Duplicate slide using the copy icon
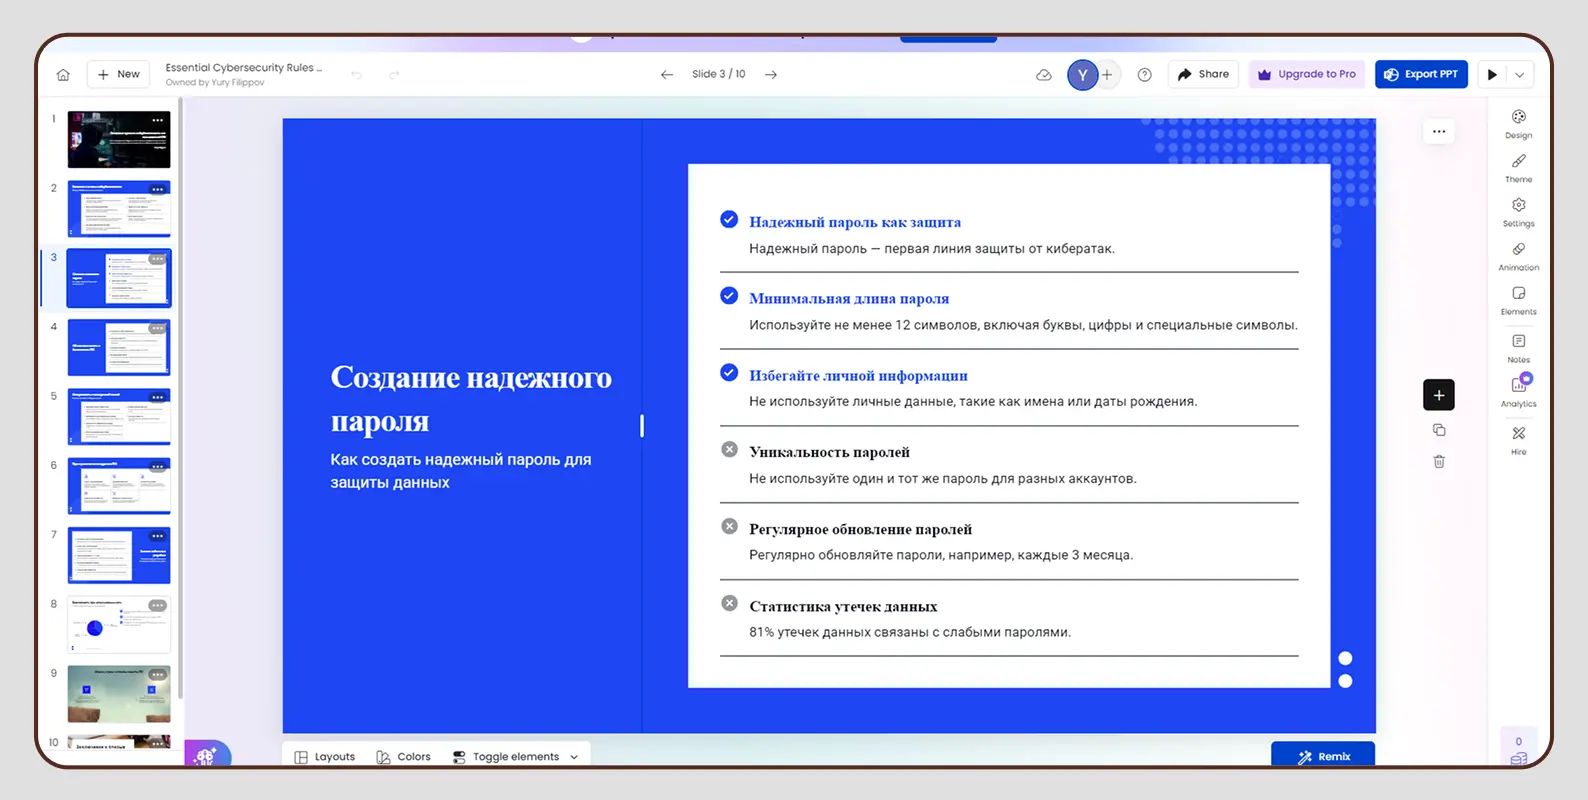The height and width of the screenshot is (800, 1588). [1439, 430]
